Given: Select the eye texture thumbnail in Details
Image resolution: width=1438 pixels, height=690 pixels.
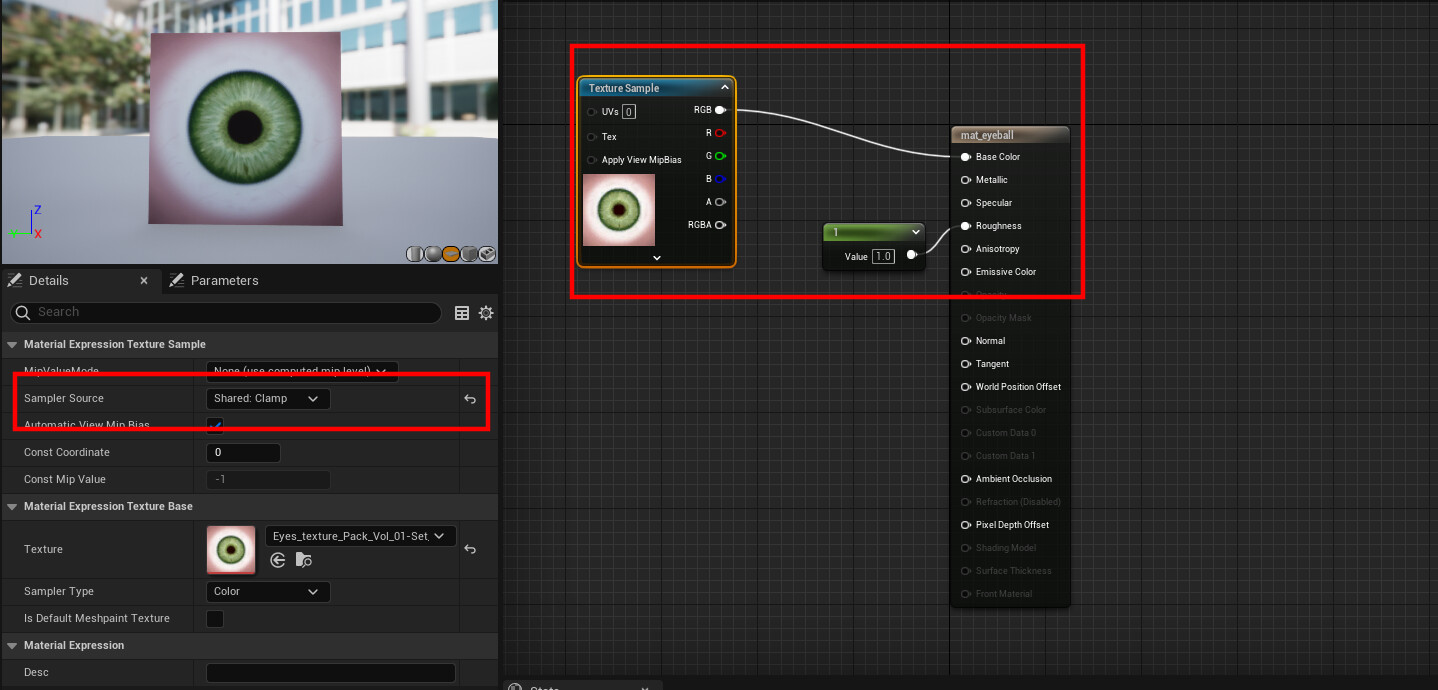Looking at the screenshot, I should [x=231, y=549].
